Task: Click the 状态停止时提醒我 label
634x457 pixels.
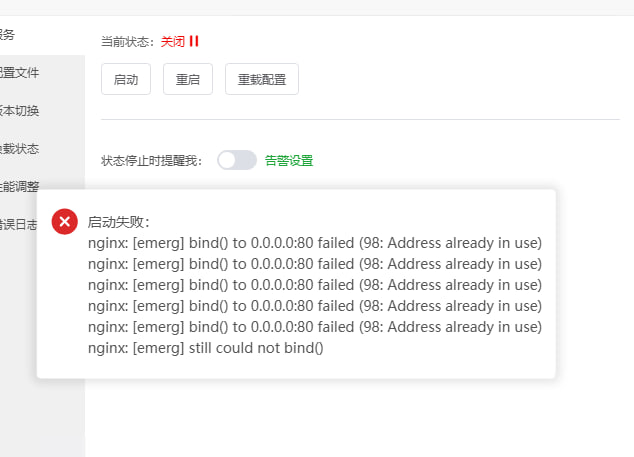Action: pos(151,161)
